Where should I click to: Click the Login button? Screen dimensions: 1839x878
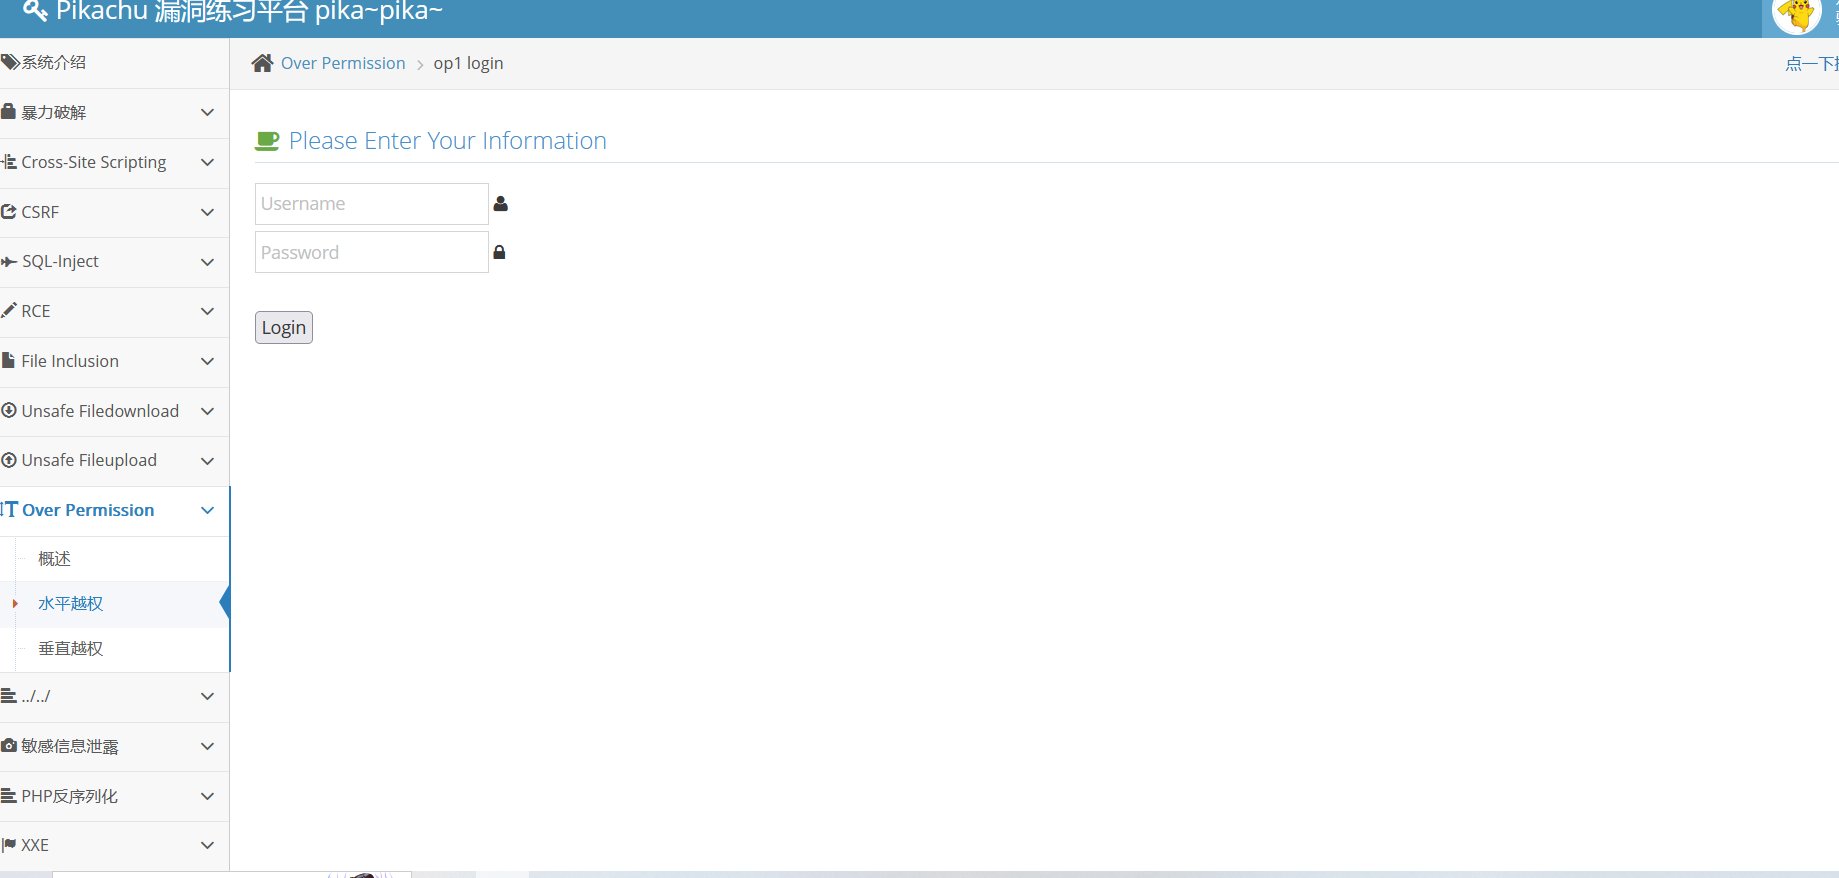[x=284, y=328]
